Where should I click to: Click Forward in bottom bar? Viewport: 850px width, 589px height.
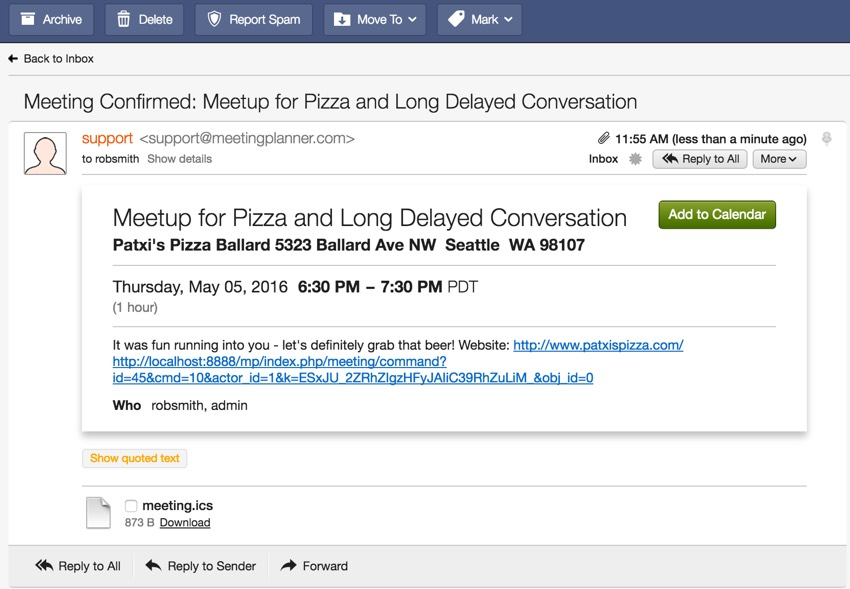314,566
